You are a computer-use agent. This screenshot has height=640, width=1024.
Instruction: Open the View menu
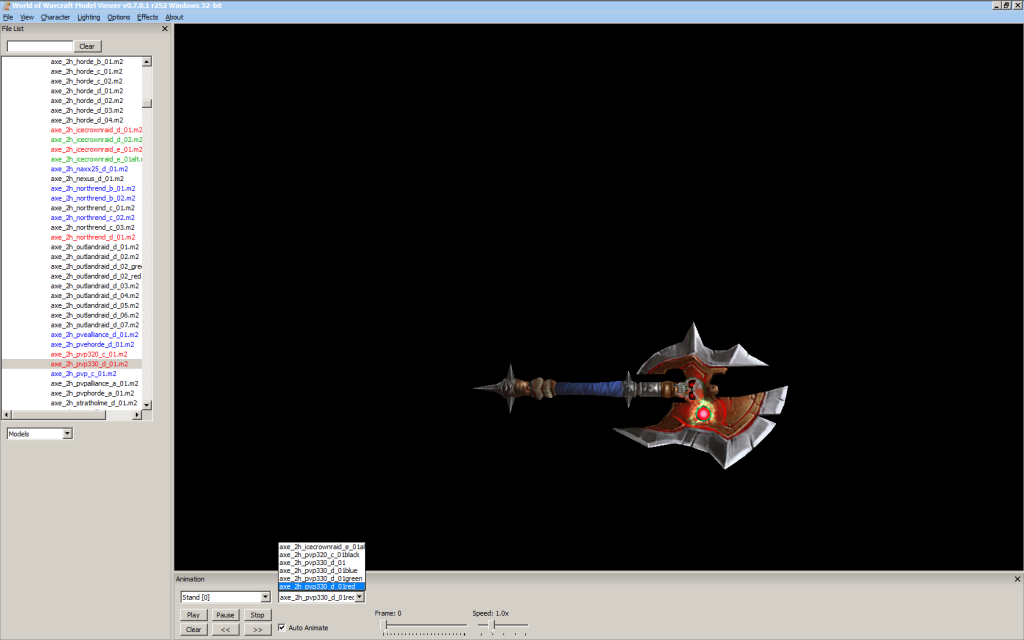(27, 18)
